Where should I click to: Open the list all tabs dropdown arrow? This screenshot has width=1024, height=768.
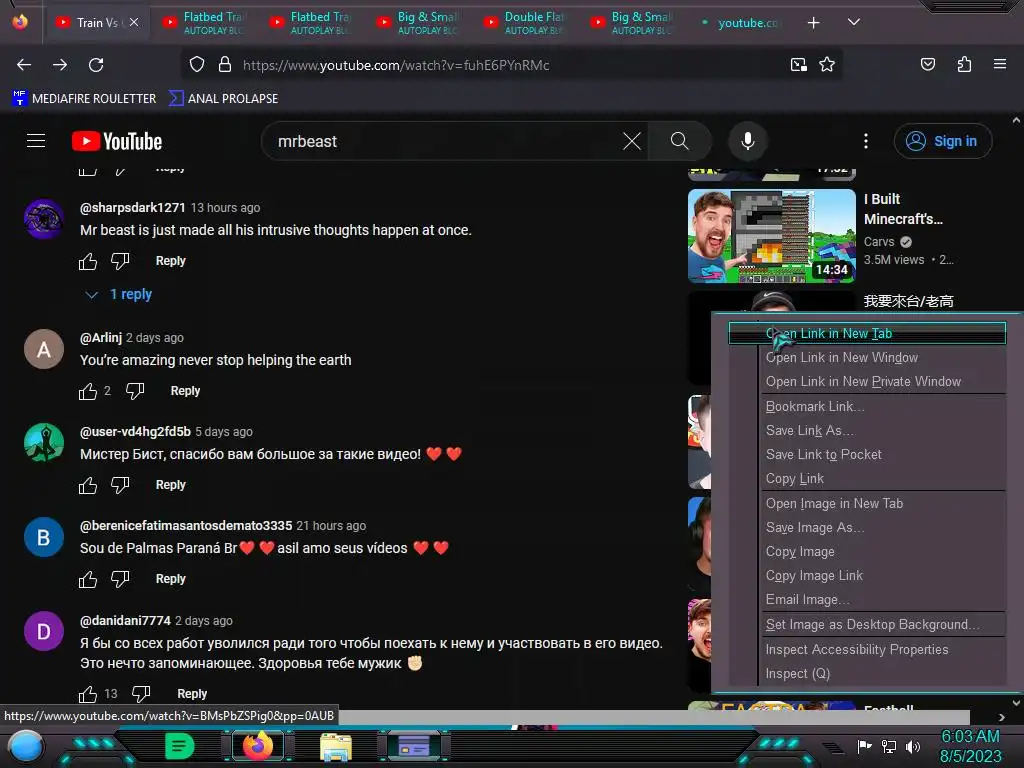[x=854, y=22]
